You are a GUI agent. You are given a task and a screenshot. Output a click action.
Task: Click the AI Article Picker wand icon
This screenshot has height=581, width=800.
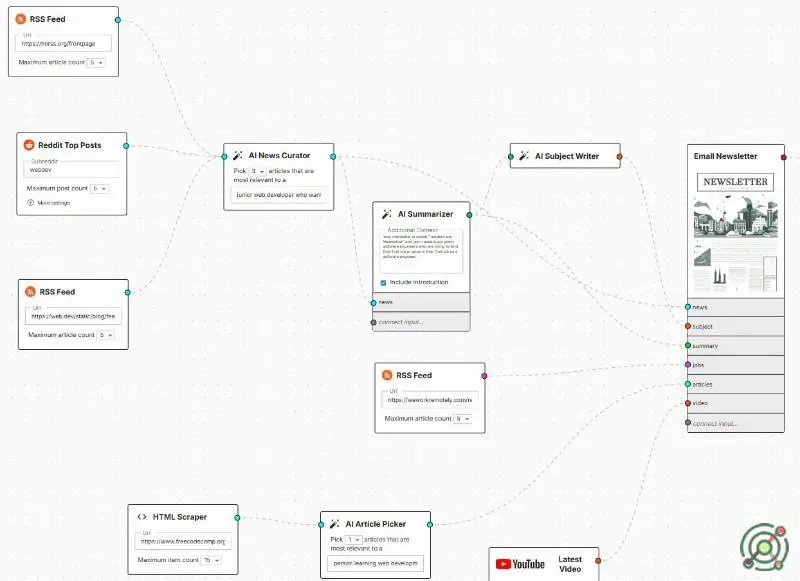tap(335, 524)
